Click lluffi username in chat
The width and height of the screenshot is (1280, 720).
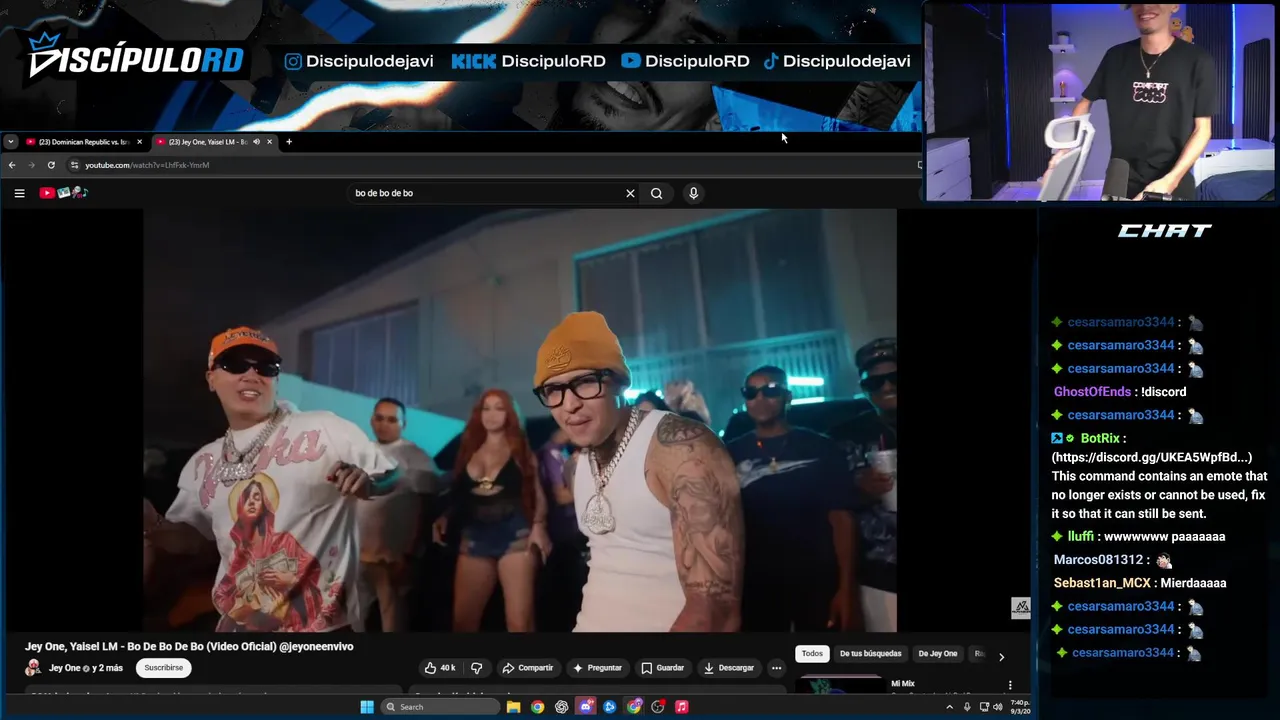point(1080,537)
